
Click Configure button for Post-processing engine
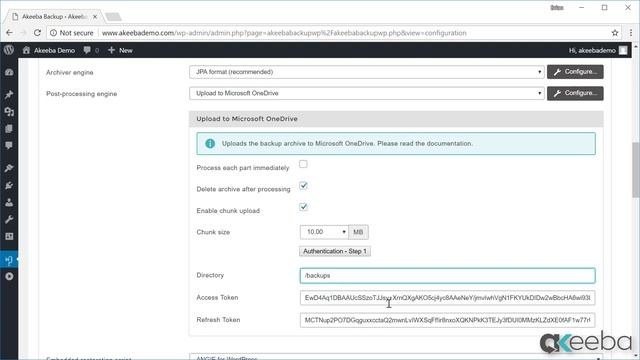575,93
